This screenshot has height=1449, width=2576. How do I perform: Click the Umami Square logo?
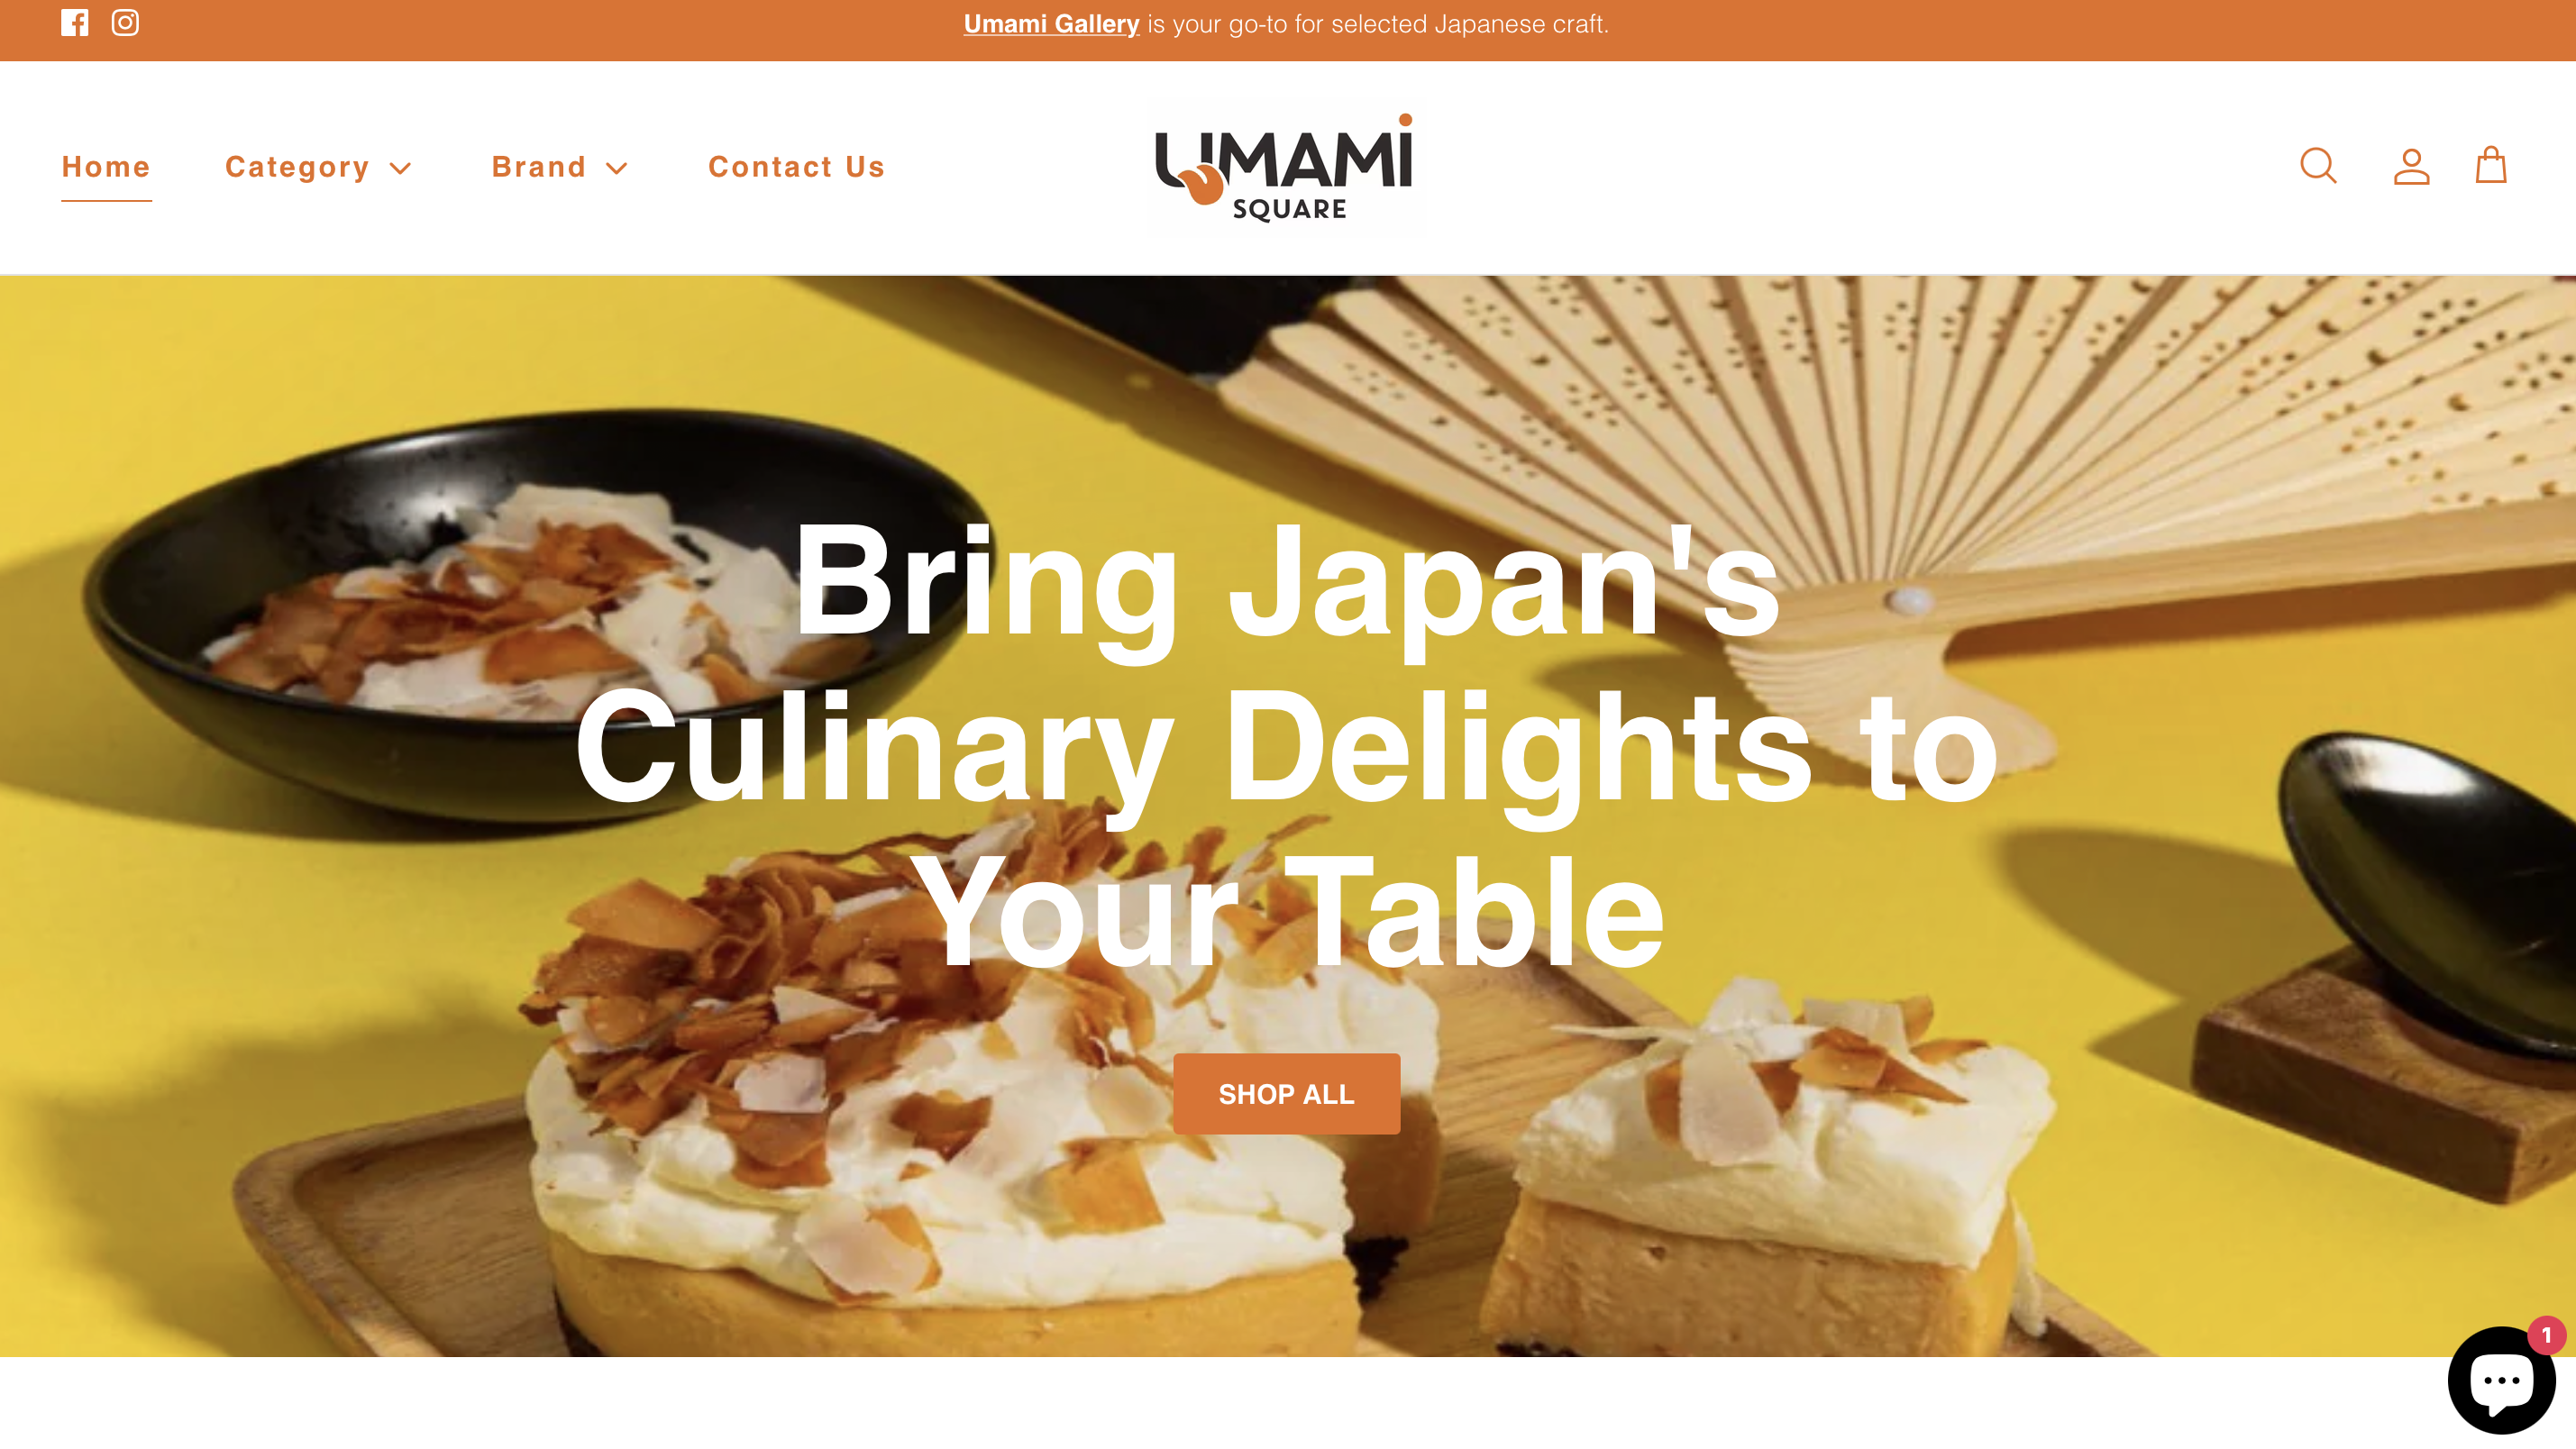coord(1284,168)
